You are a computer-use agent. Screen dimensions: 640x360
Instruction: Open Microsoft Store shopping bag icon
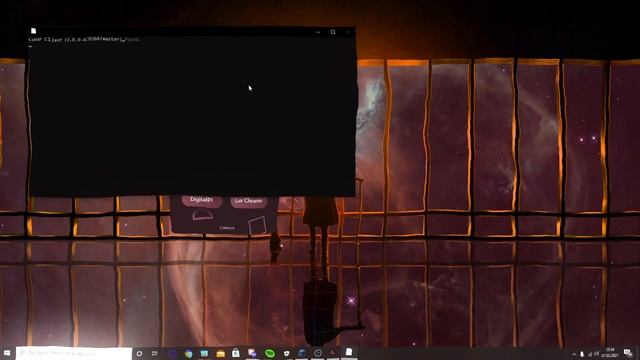point(236,353)
